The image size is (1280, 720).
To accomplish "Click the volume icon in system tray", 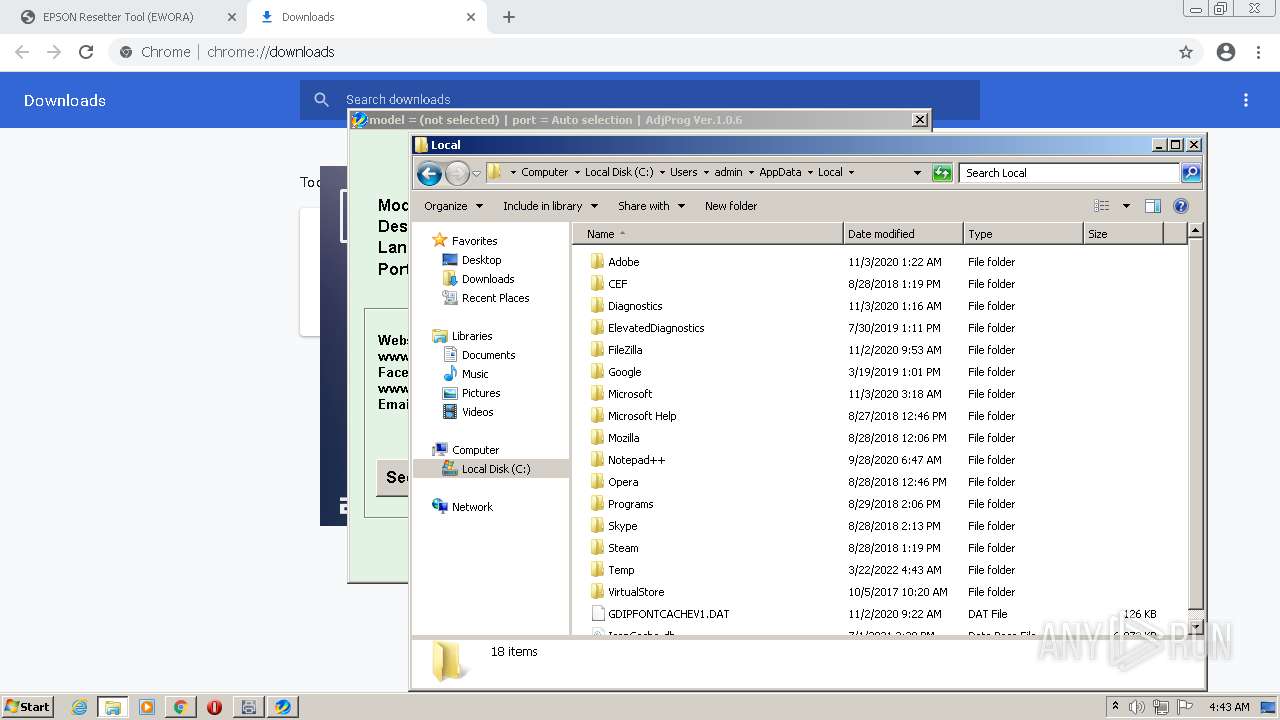I will [x=1137, y=707].
